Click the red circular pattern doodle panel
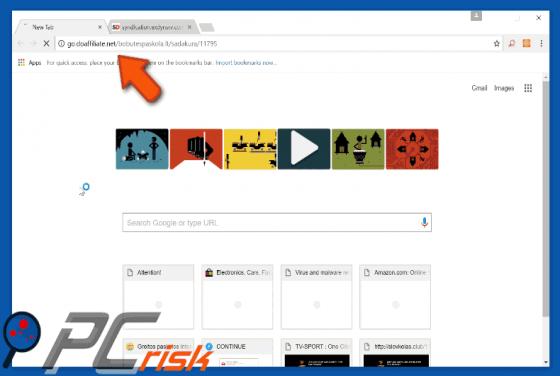 tap(412, 149)
